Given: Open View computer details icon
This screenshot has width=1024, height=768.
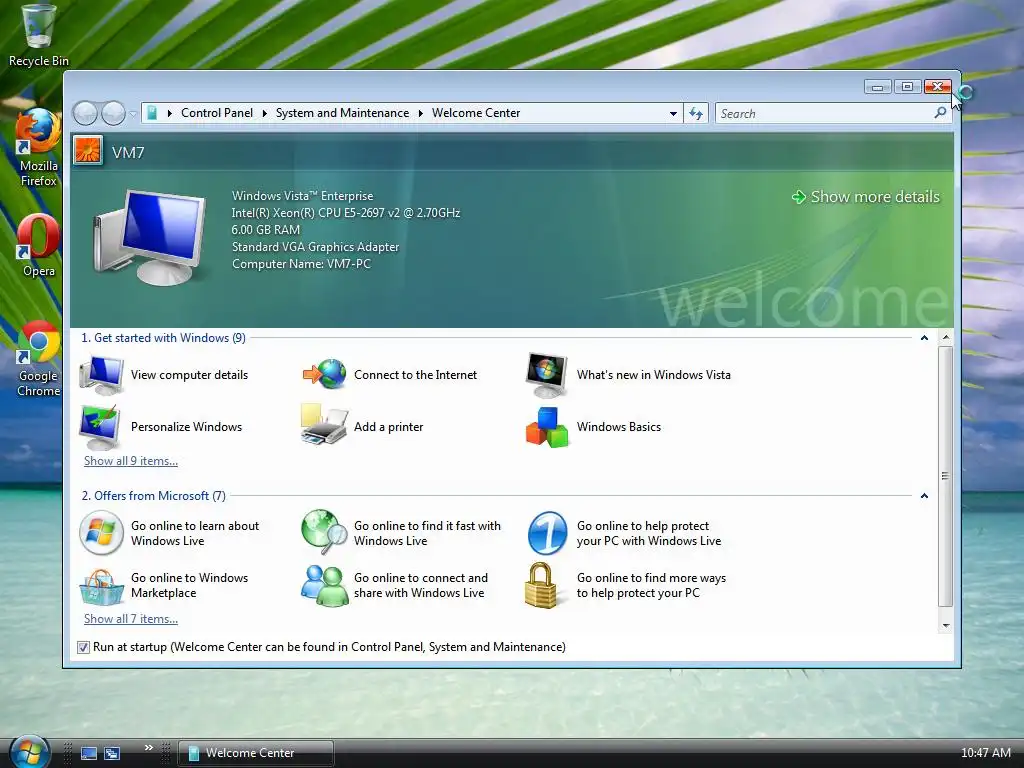Looking at the screenshot, I should 101,375.
